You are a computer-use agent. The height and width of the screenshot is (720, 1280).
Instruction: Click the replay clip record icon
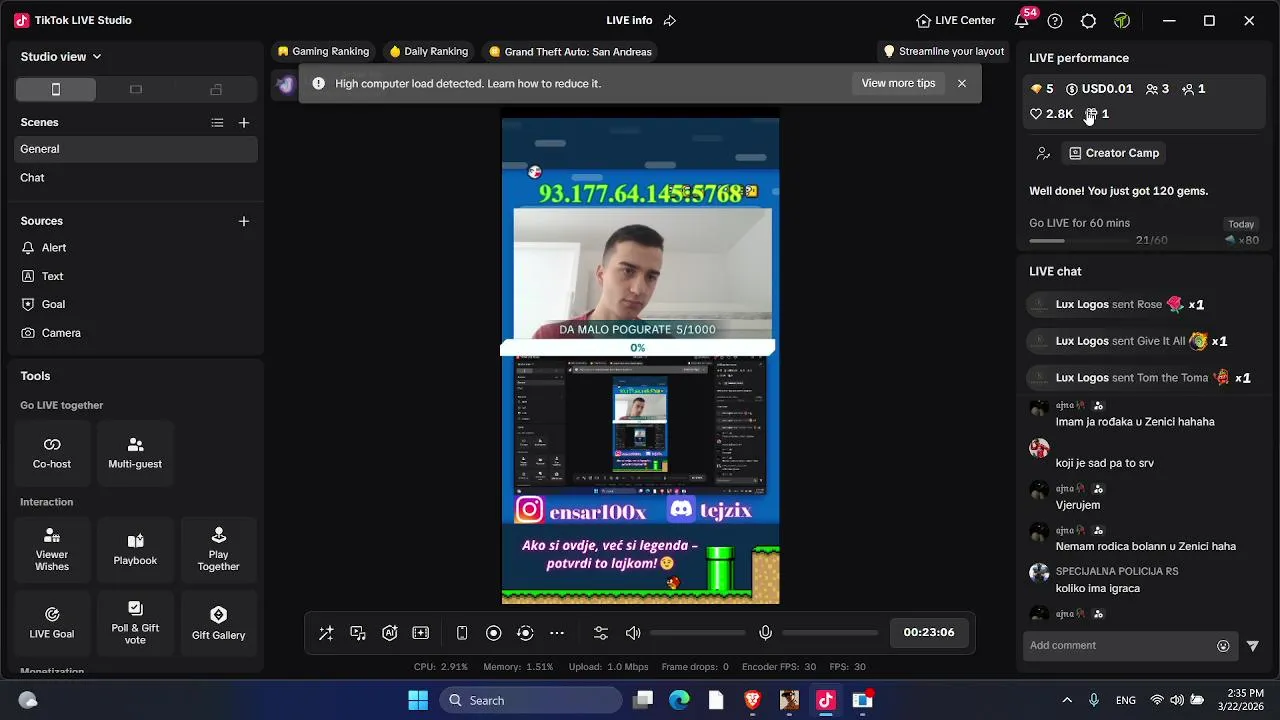525,633
